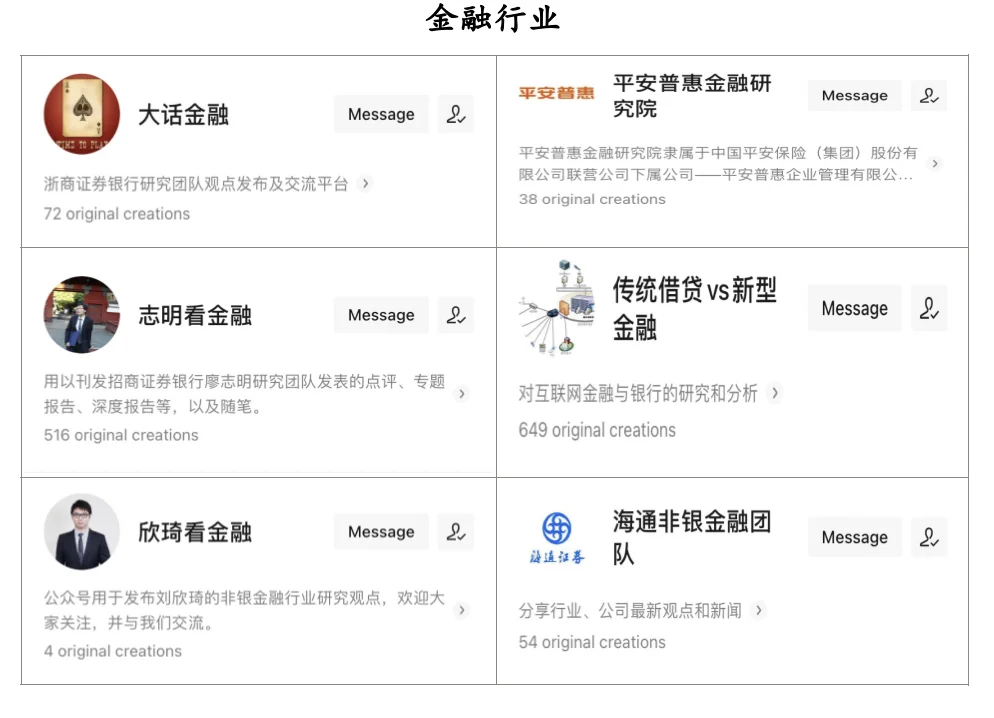
Task: Open the 传统借贷vs新型金融 account title
Action: click(695, 309)
